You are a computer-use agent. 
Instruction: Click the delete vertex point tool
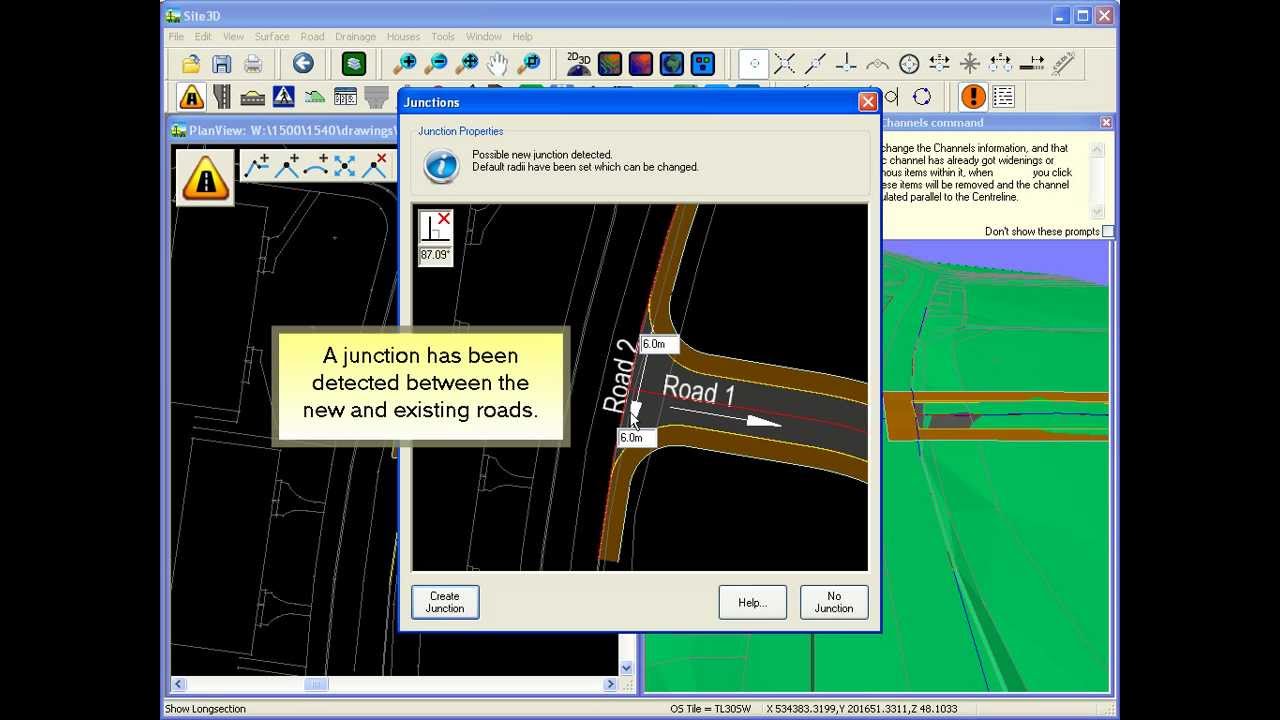coord(374,166)
